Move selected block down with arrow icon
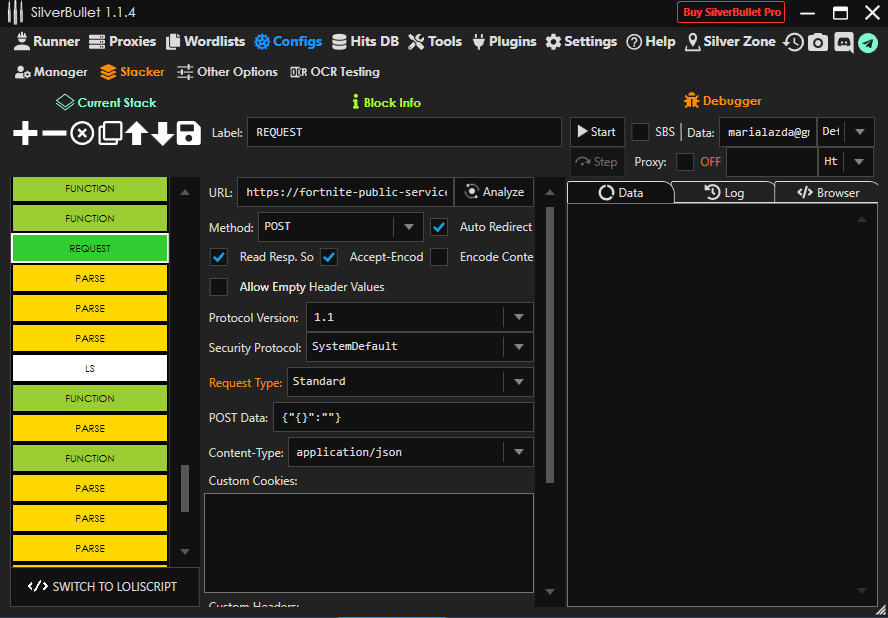 162,133
